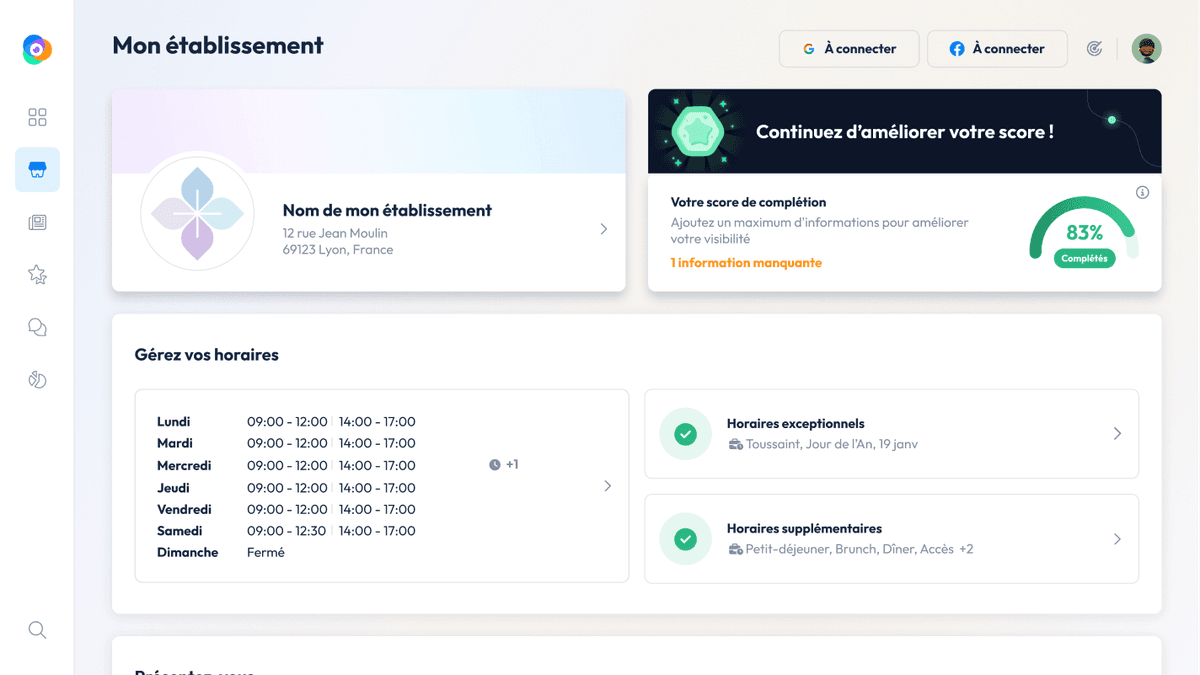This screenshot has width=1200, height=675.
Task: Open the newspaper posts icon in sidebar
Action: [x=37, y=222]
